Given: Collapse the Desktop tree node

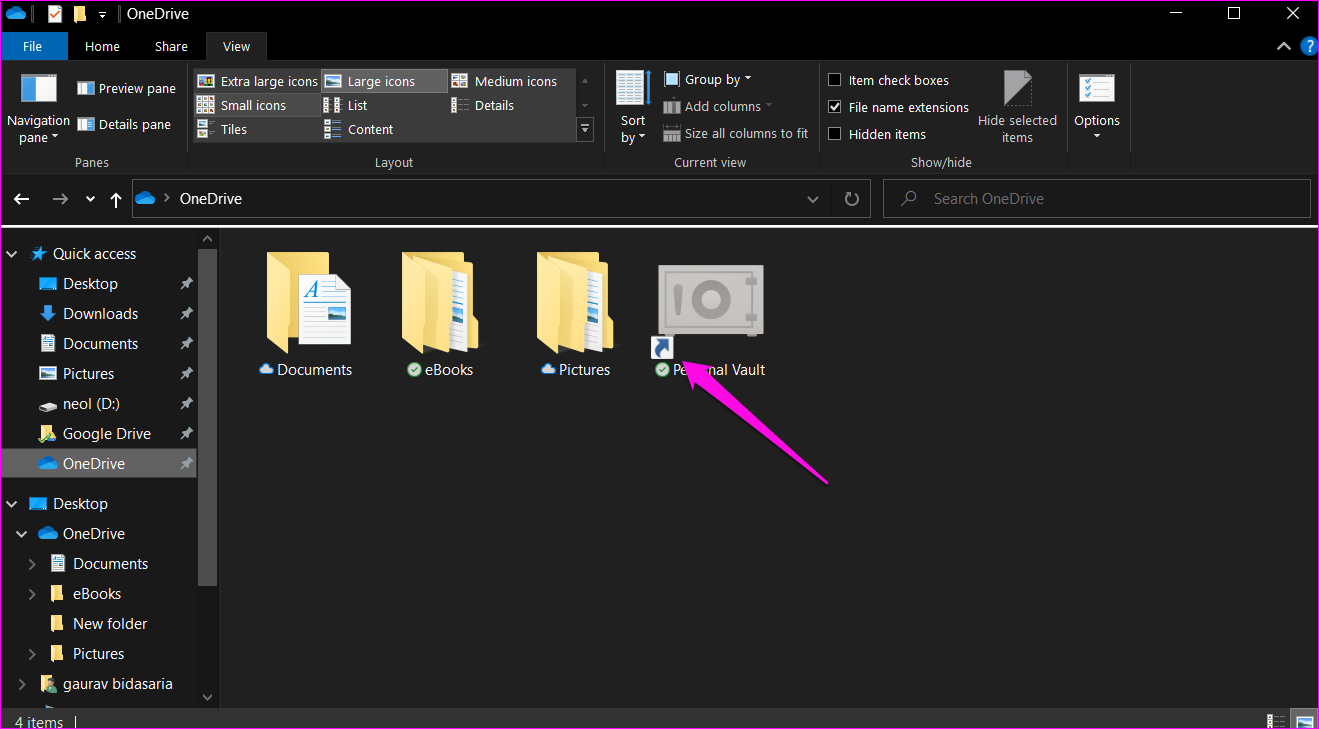Looking at the screenshot, I should point(12,504).
